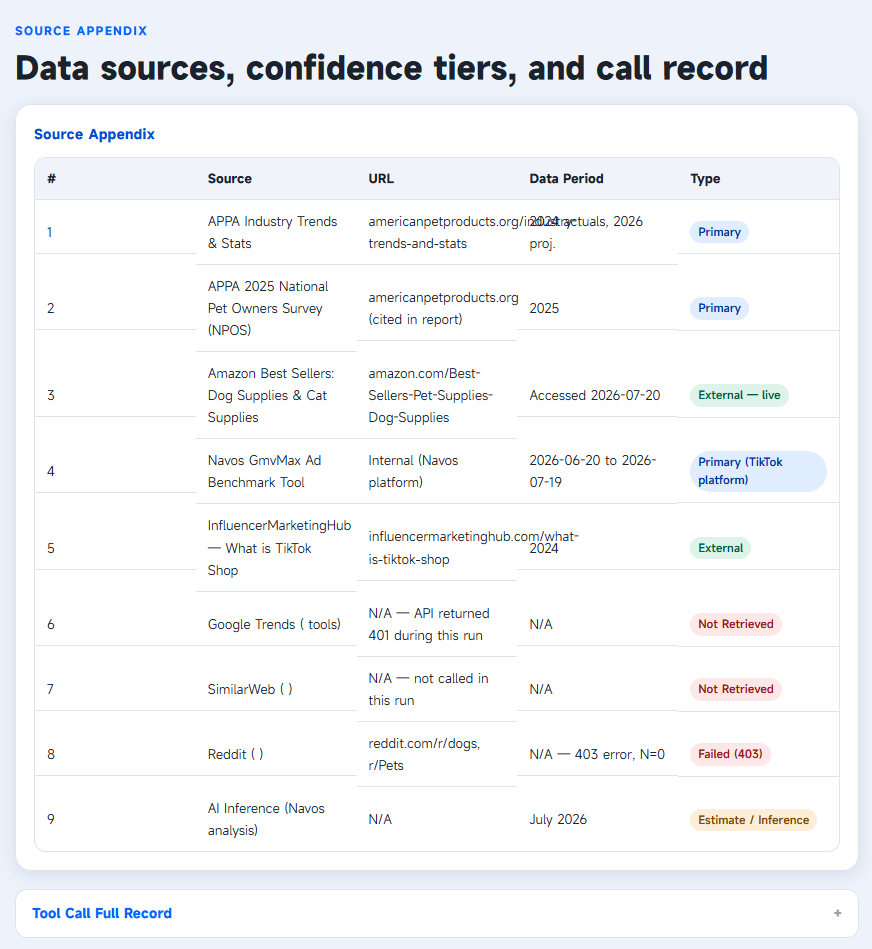The width and height of the screenshot is (872, 949).
Task: Click the Accessed 2026-07-20 cell
Action: 595,395
